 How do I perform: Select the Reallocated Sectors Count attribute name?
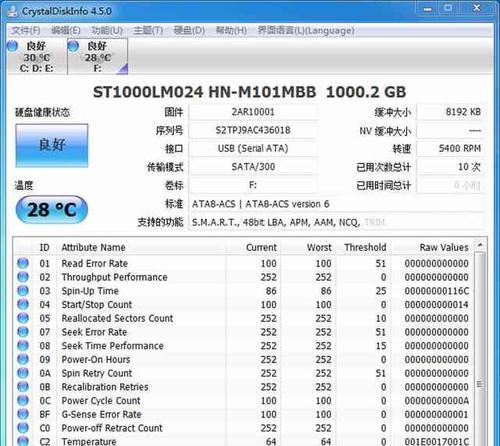click(117, 318)
